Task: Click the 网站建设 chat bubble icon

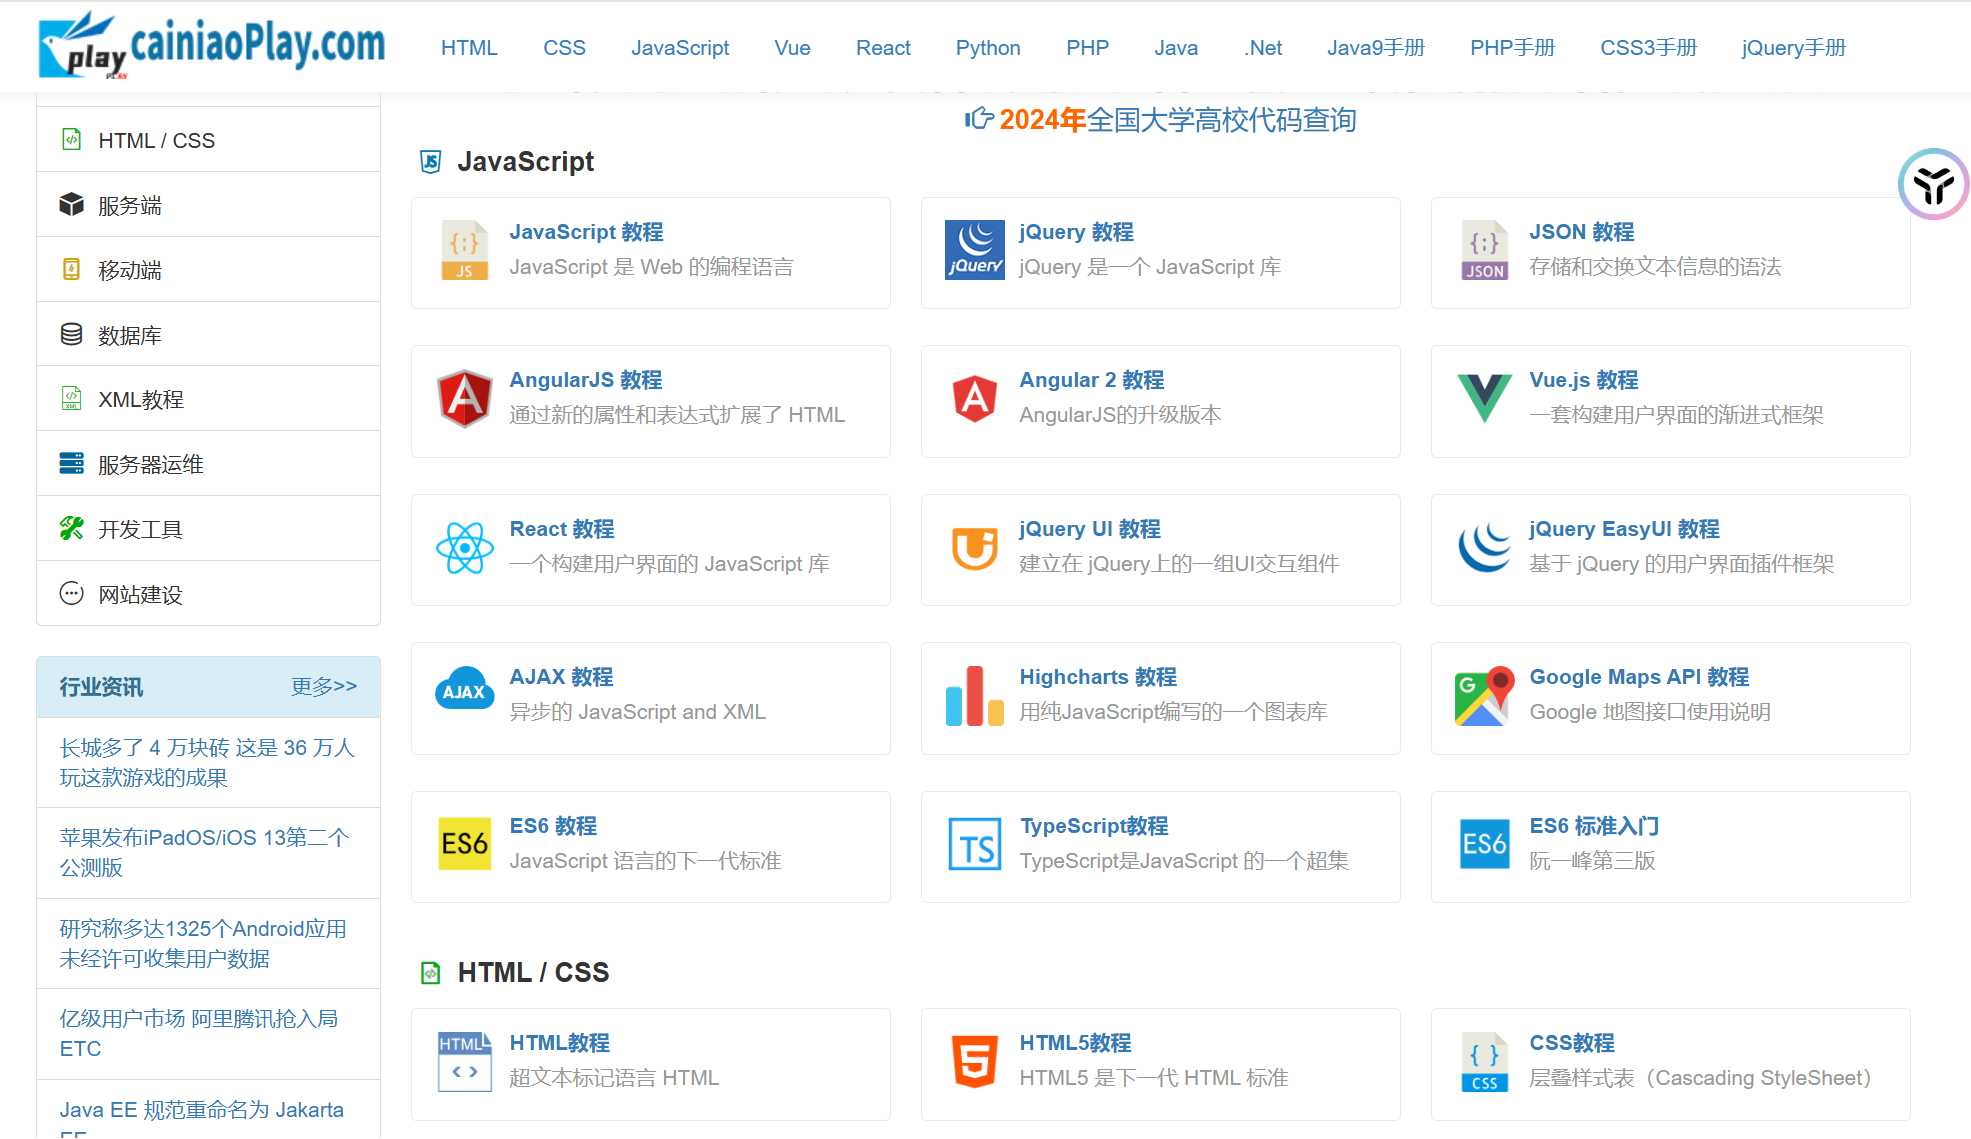Action: click(x=71, y=593)
